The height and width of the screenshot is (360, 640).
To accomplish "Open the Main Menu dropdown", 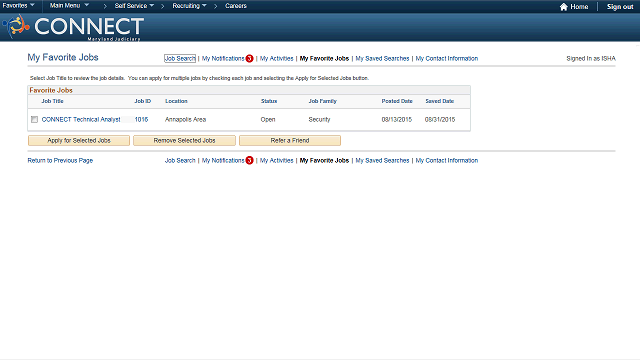I will [x=69, y=6].
